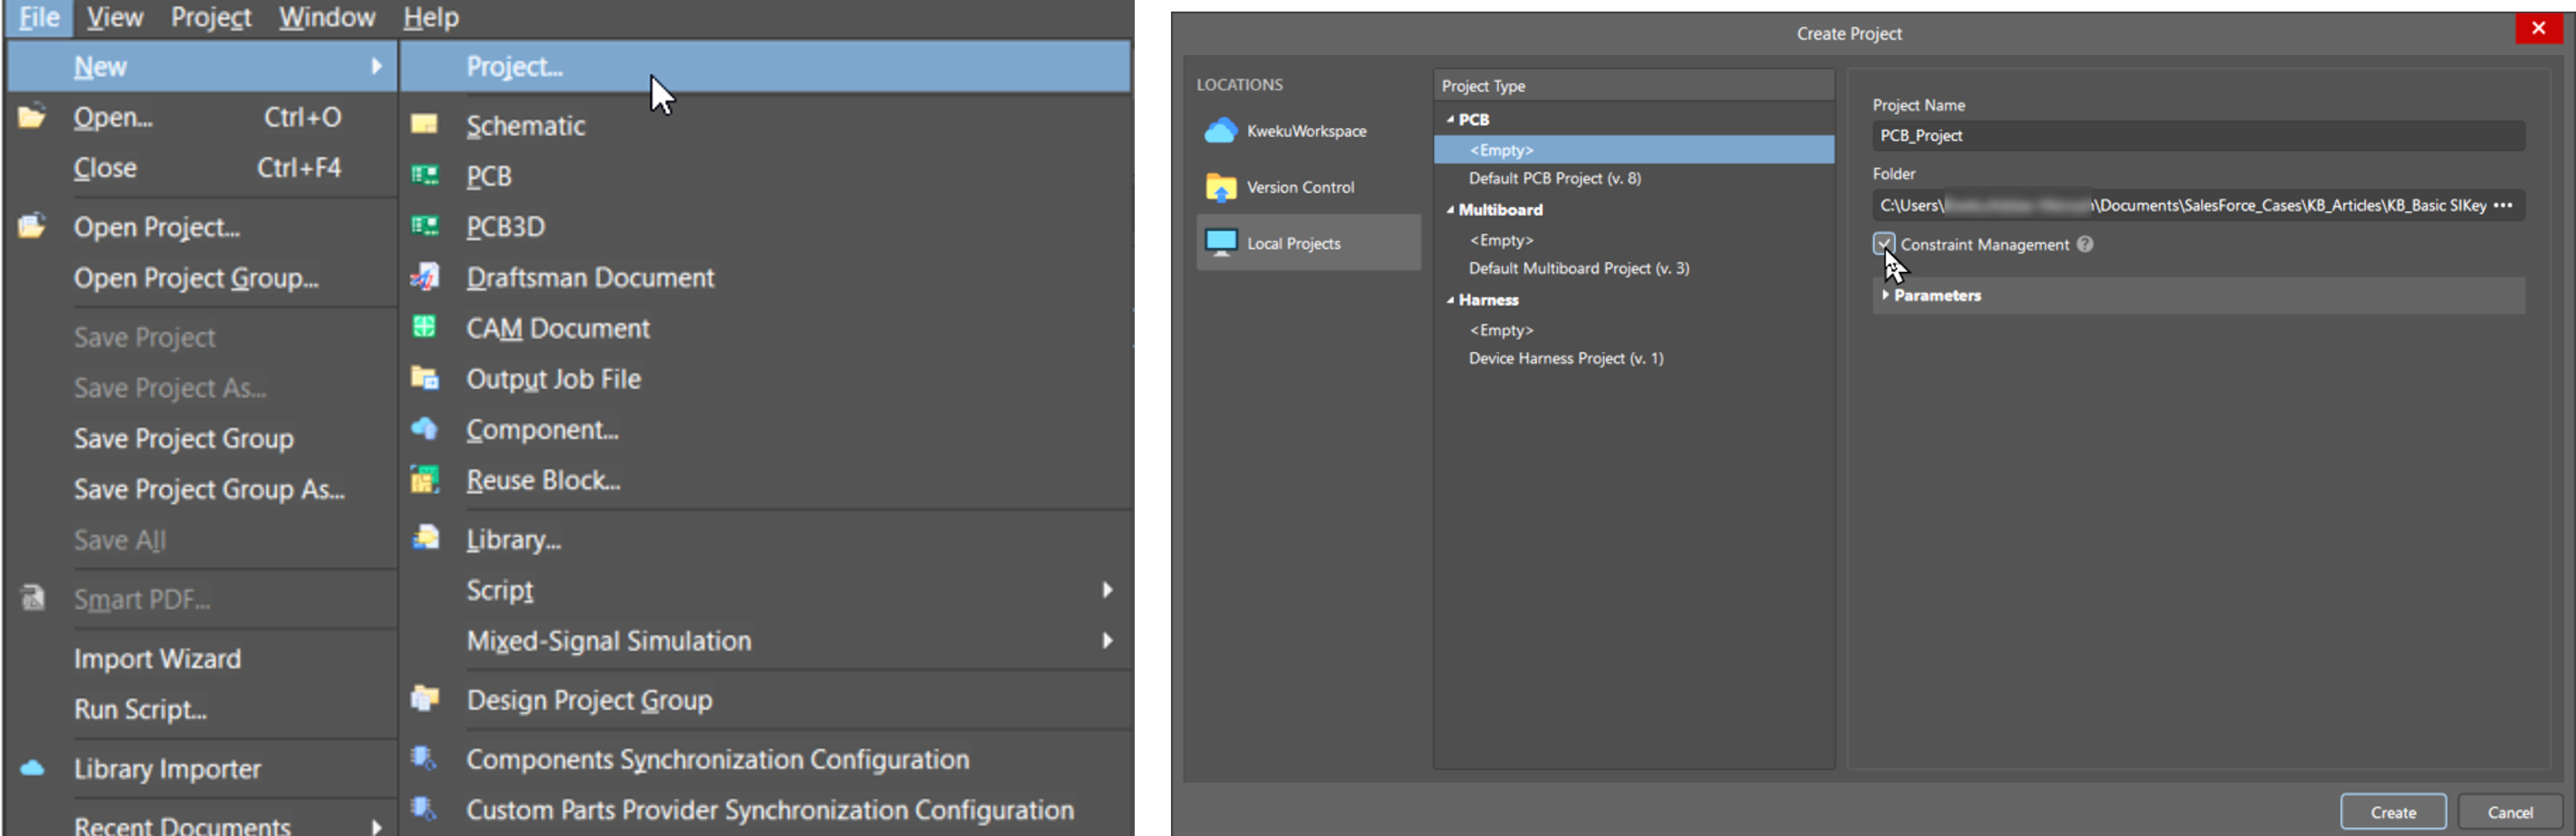Open the Project menu

click(x=211, y=17)
